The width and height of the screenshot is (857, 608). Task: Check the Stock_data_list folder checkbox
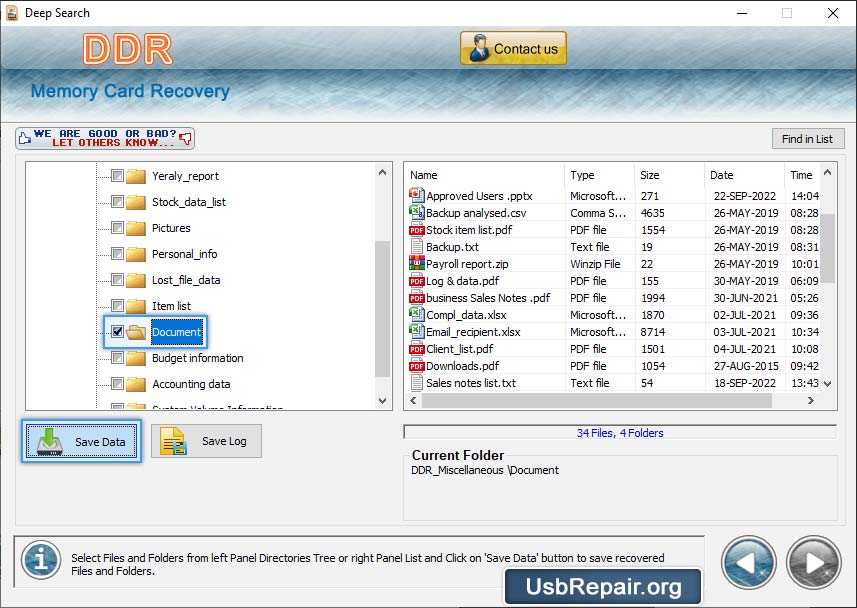coord(117,202)
